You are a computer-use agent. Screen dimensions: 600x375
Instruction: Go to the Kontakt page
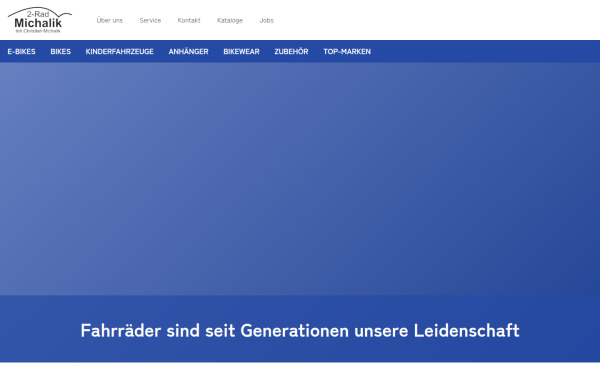(x=189, y=20)
